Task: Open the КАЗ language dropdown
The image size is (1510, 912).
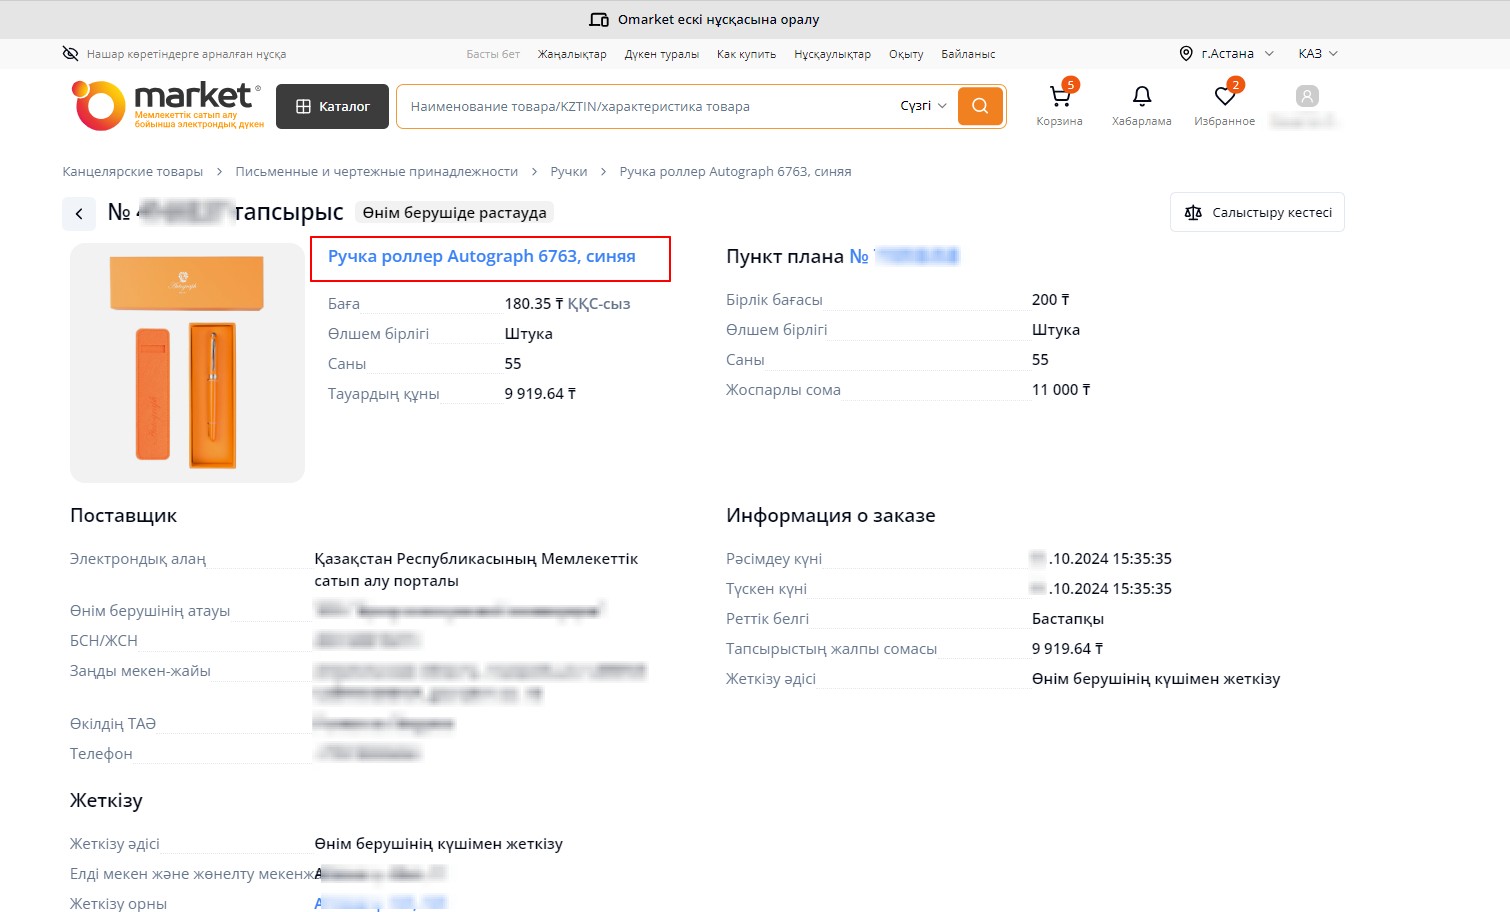Action: 1317,54
